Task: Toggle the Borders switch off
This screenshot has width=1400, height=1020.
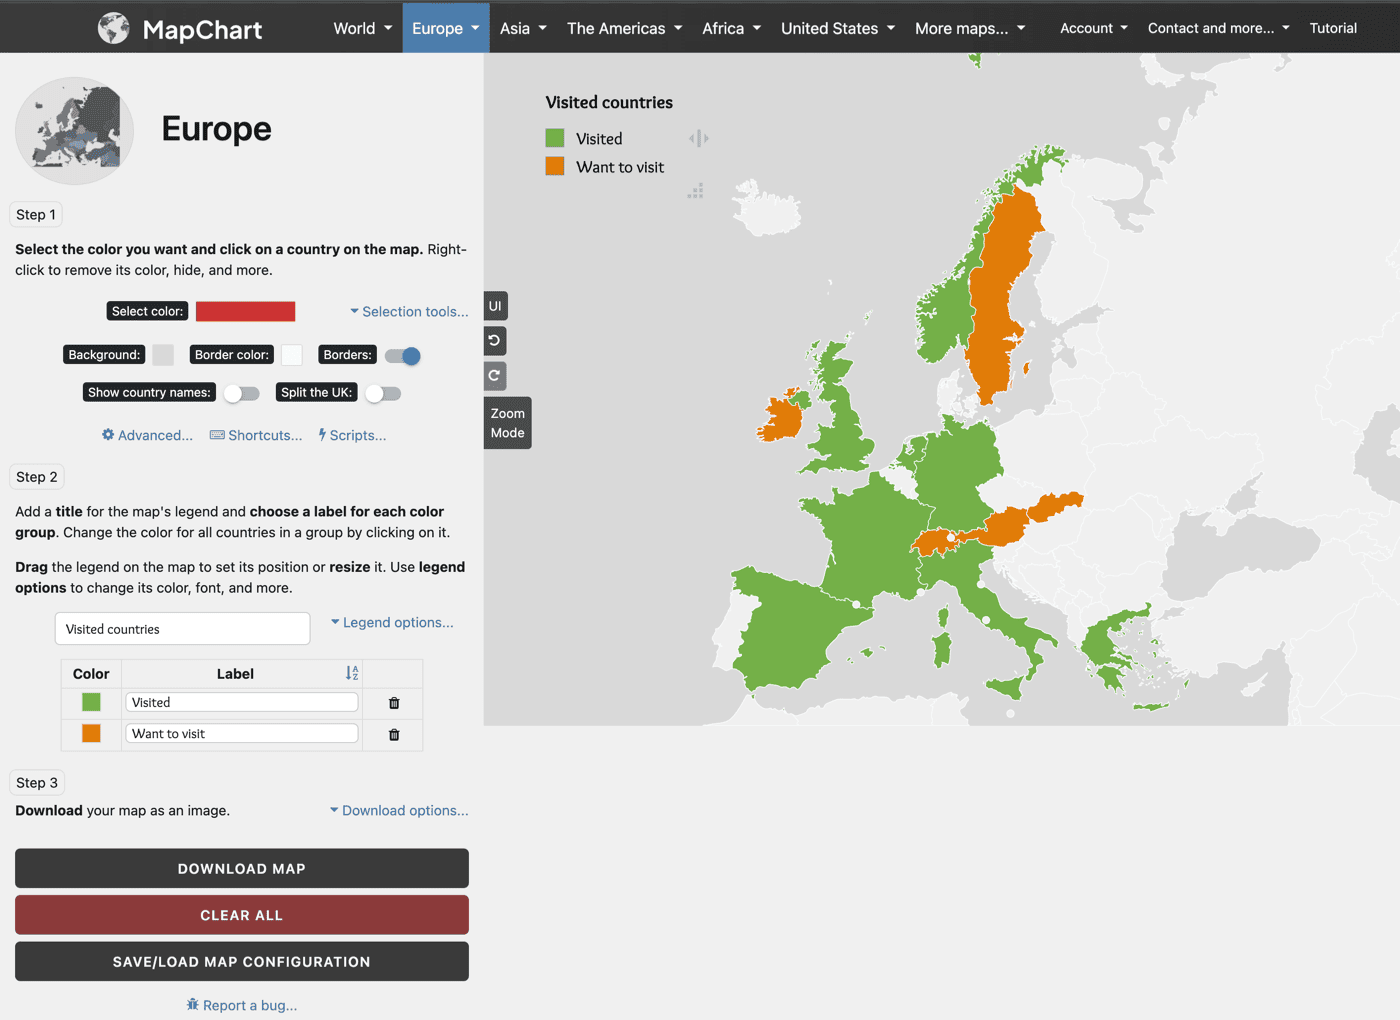Action: 403,356
